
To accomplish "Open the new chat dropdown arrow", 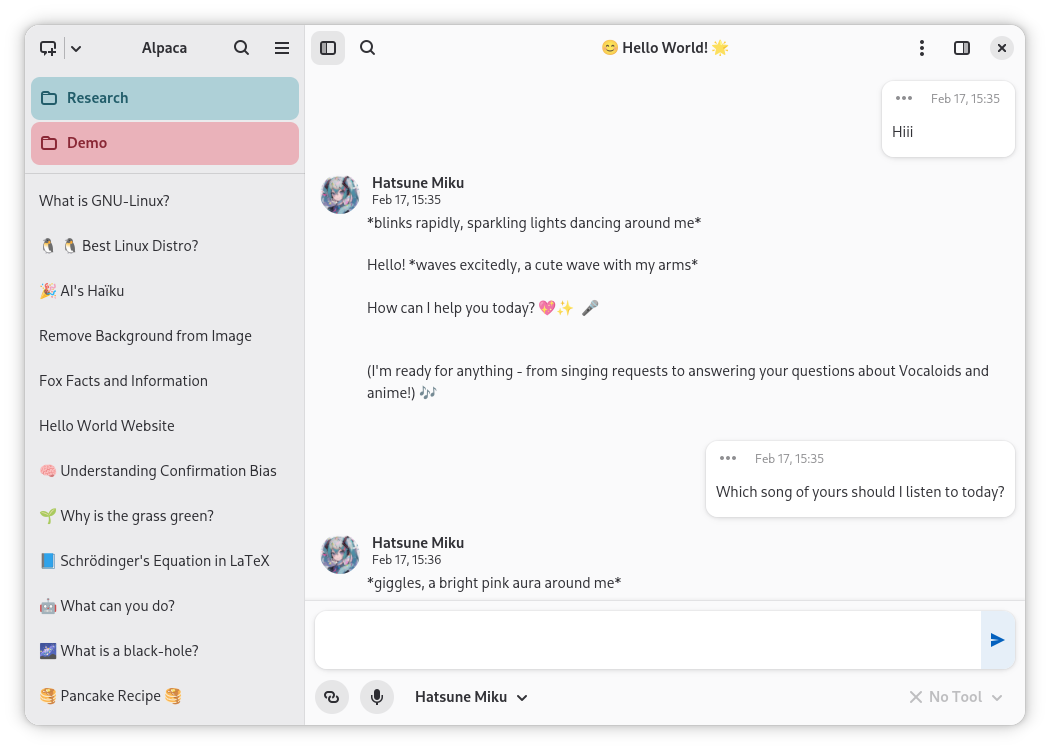I will pyautogui.click(x=76, y=48).
